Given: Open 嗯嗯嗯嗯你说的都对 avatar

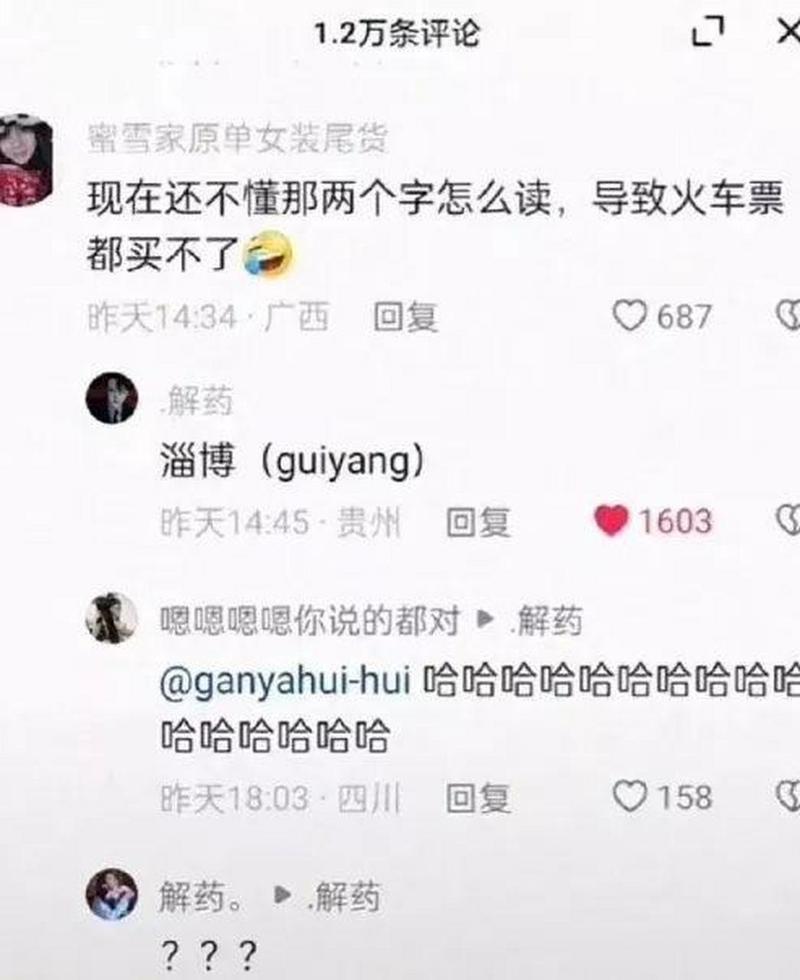Looking at the screenshot, I should pyautogui.click(x=112, y=619).
